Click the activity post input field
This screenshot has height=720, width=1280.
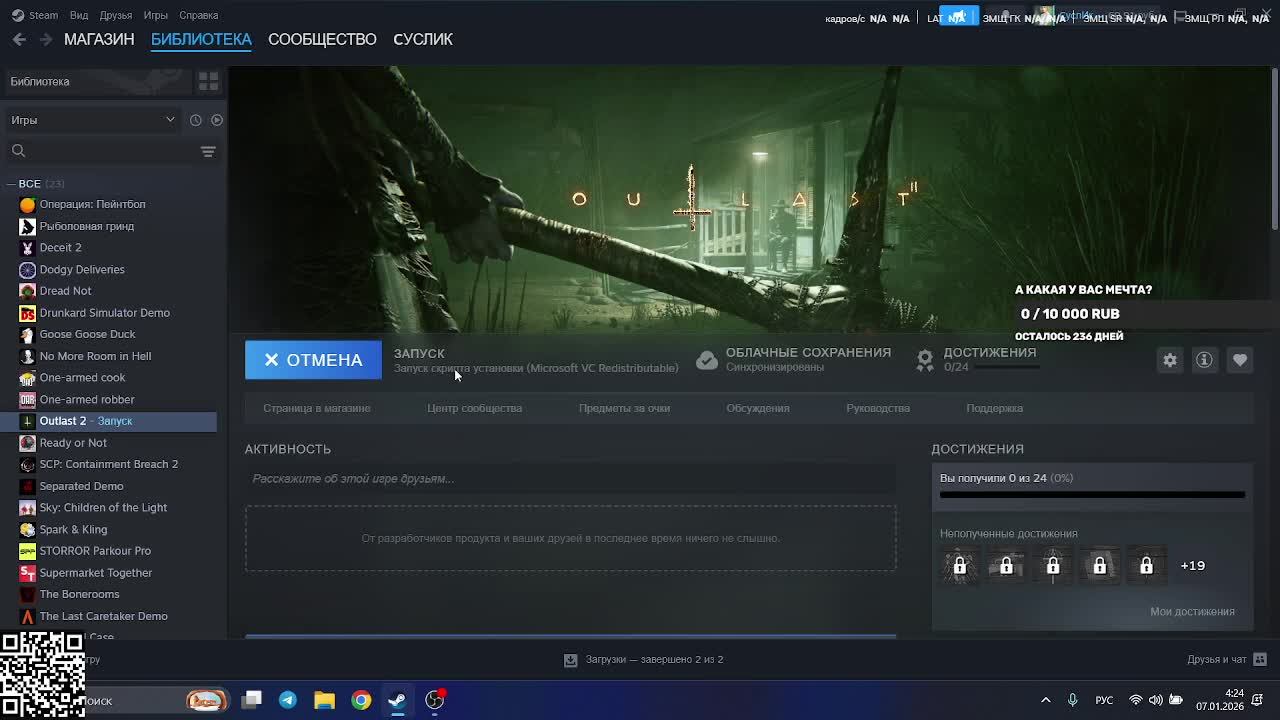pyautogui.click(x=570, y=479)
